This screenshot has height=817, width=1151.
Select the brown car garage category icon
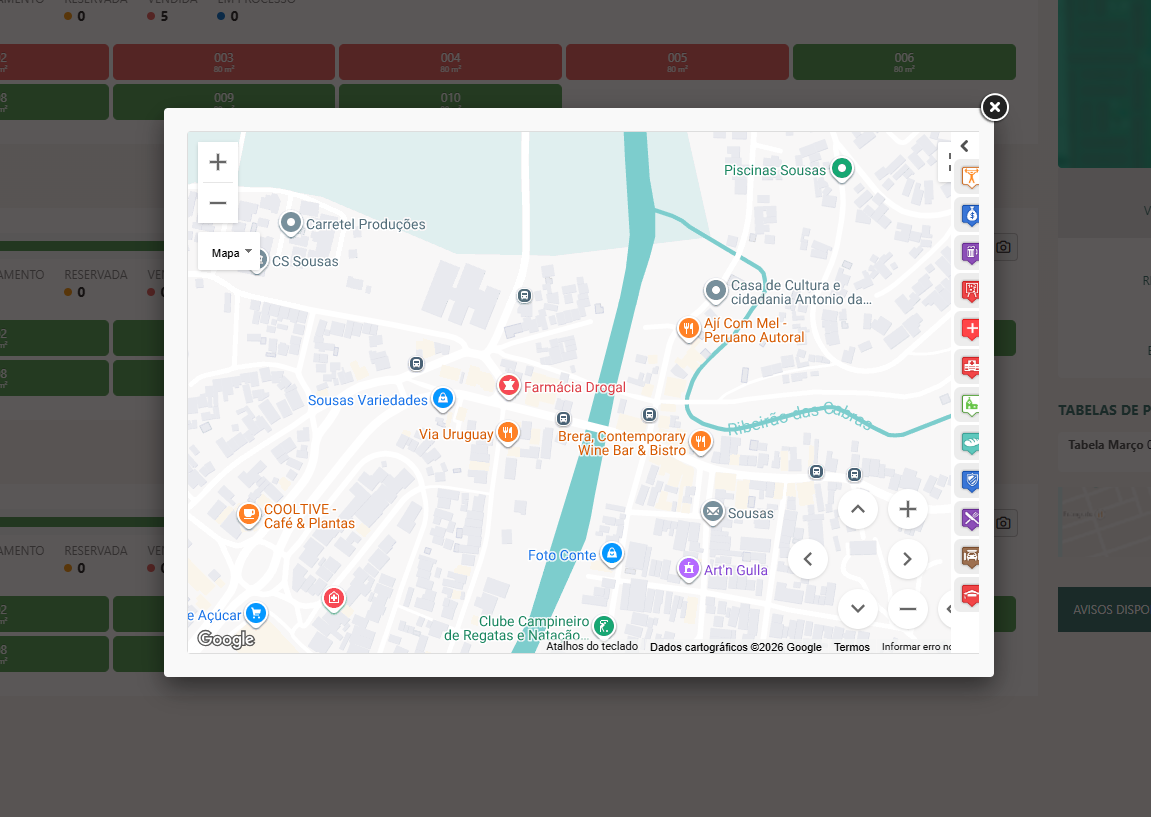point(970,557)
